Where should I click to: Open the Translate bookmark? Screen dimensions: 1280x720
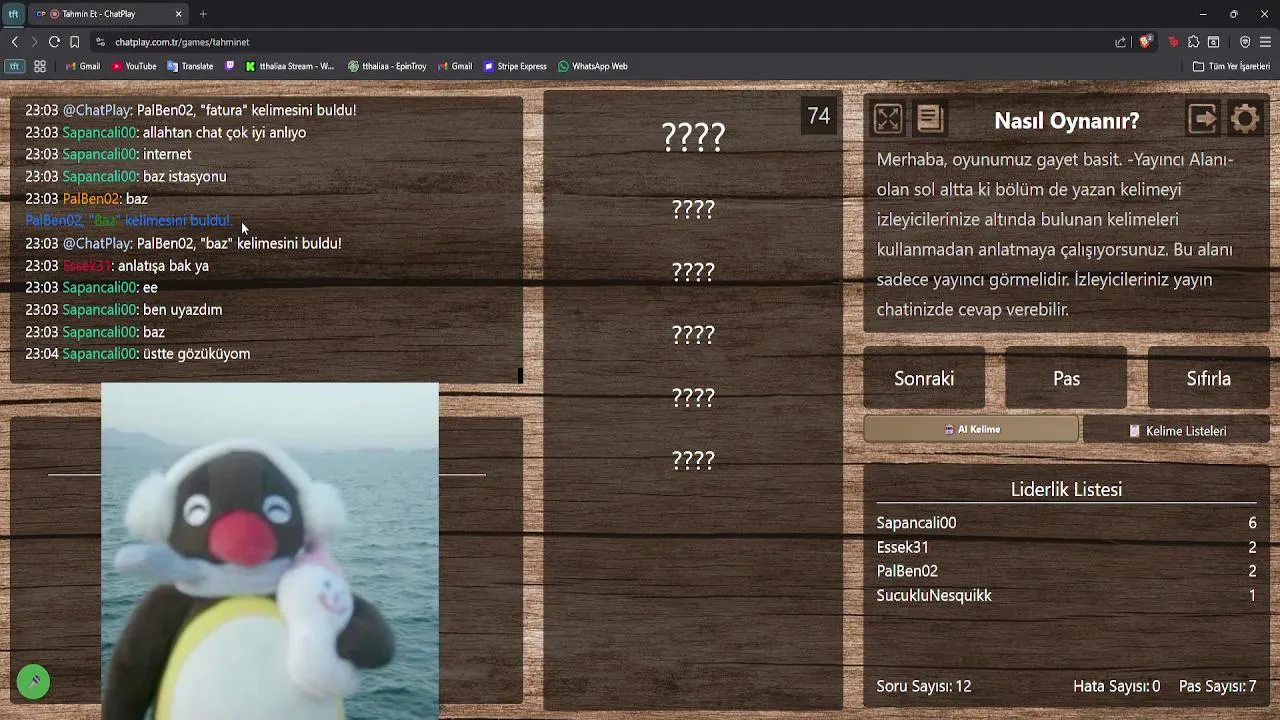[x=190, y=66]
